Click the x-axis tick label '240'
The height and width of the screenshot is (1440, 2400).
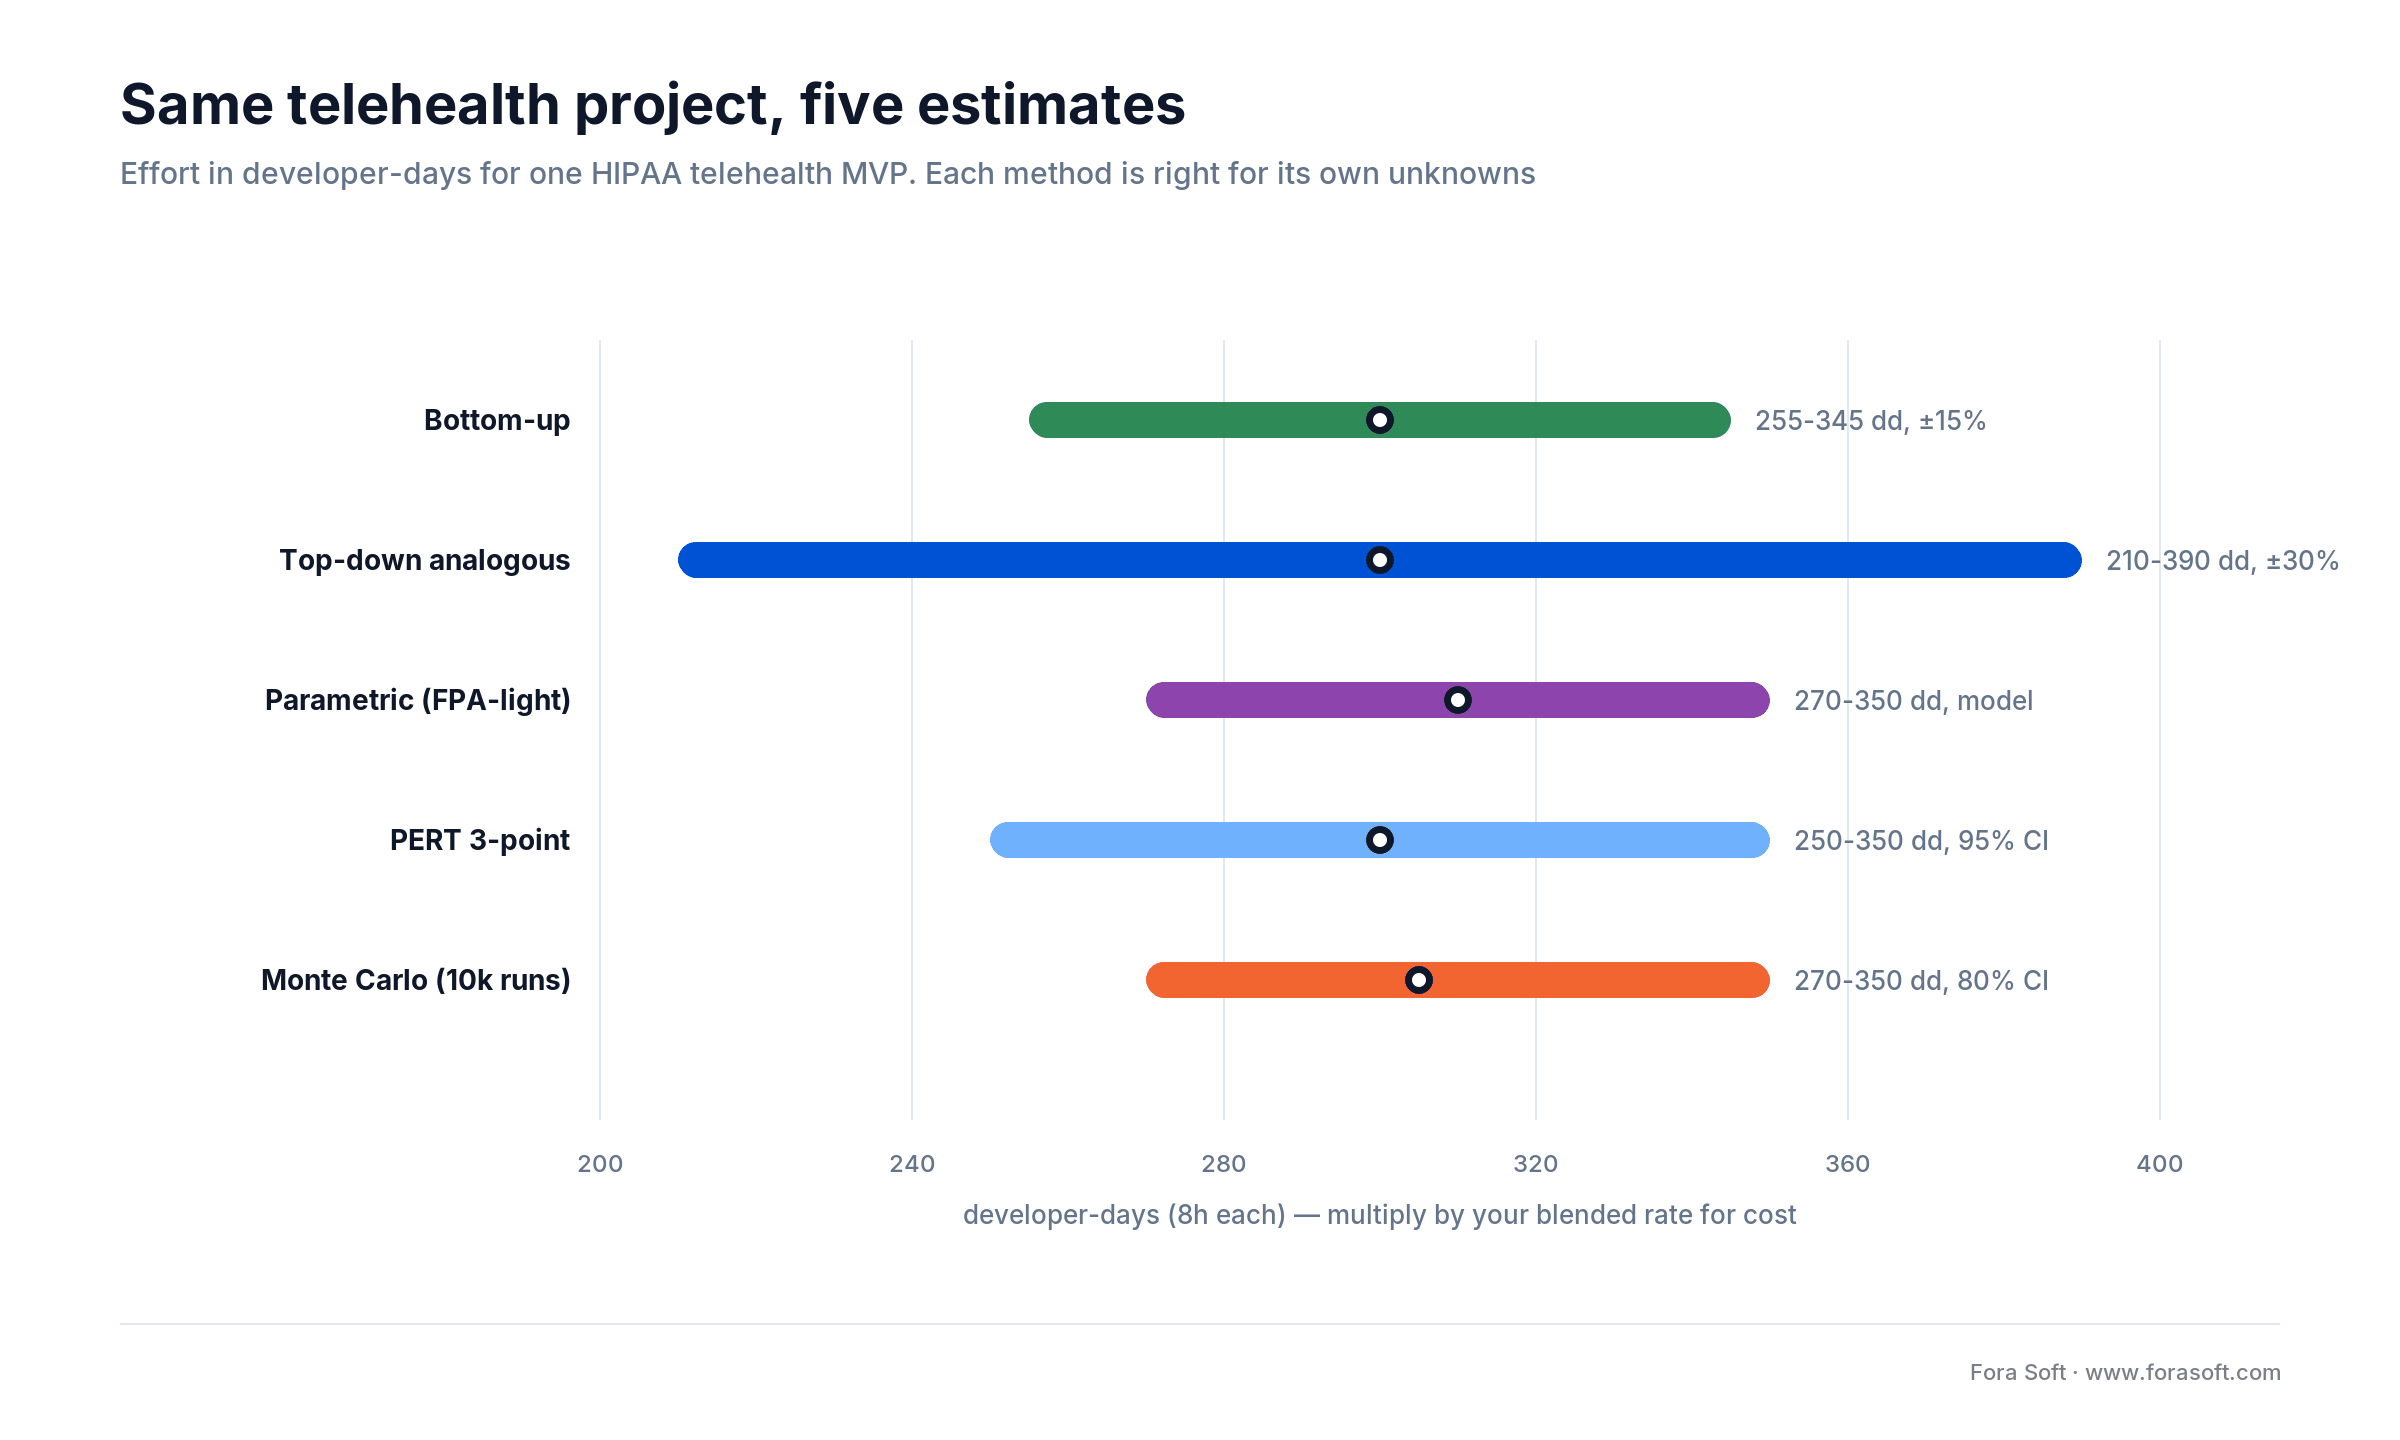point(912,1164)
